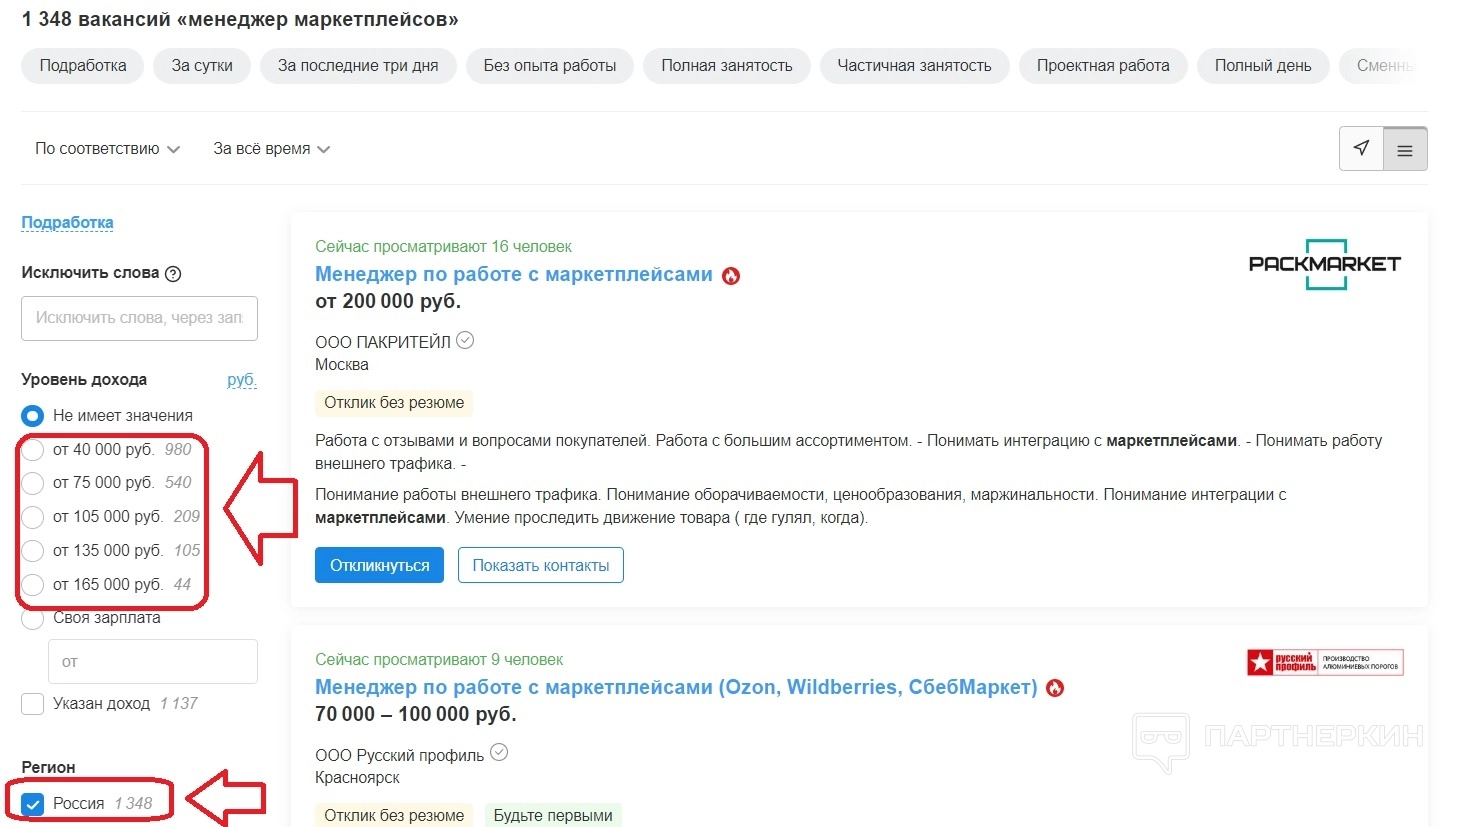Select the Полная занятость filter chip
This screenshot has width=1475, height=827.
click(x=726, y=66)
